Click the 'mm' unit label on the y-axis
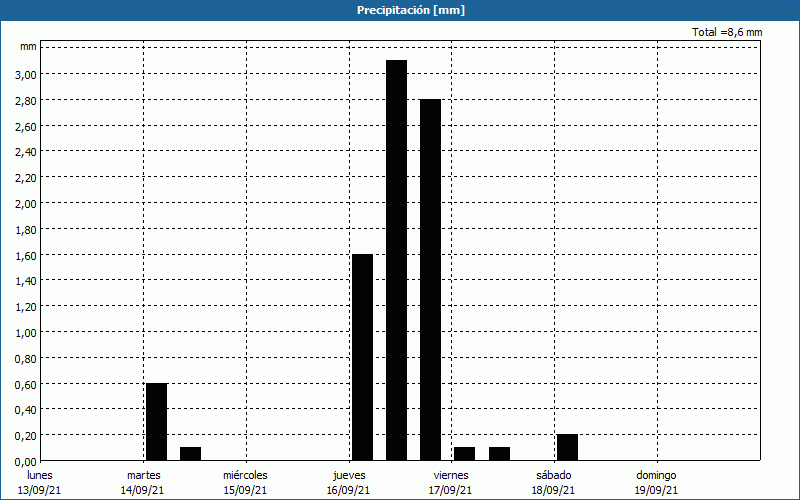800x500 pixels. coord(29,47)
